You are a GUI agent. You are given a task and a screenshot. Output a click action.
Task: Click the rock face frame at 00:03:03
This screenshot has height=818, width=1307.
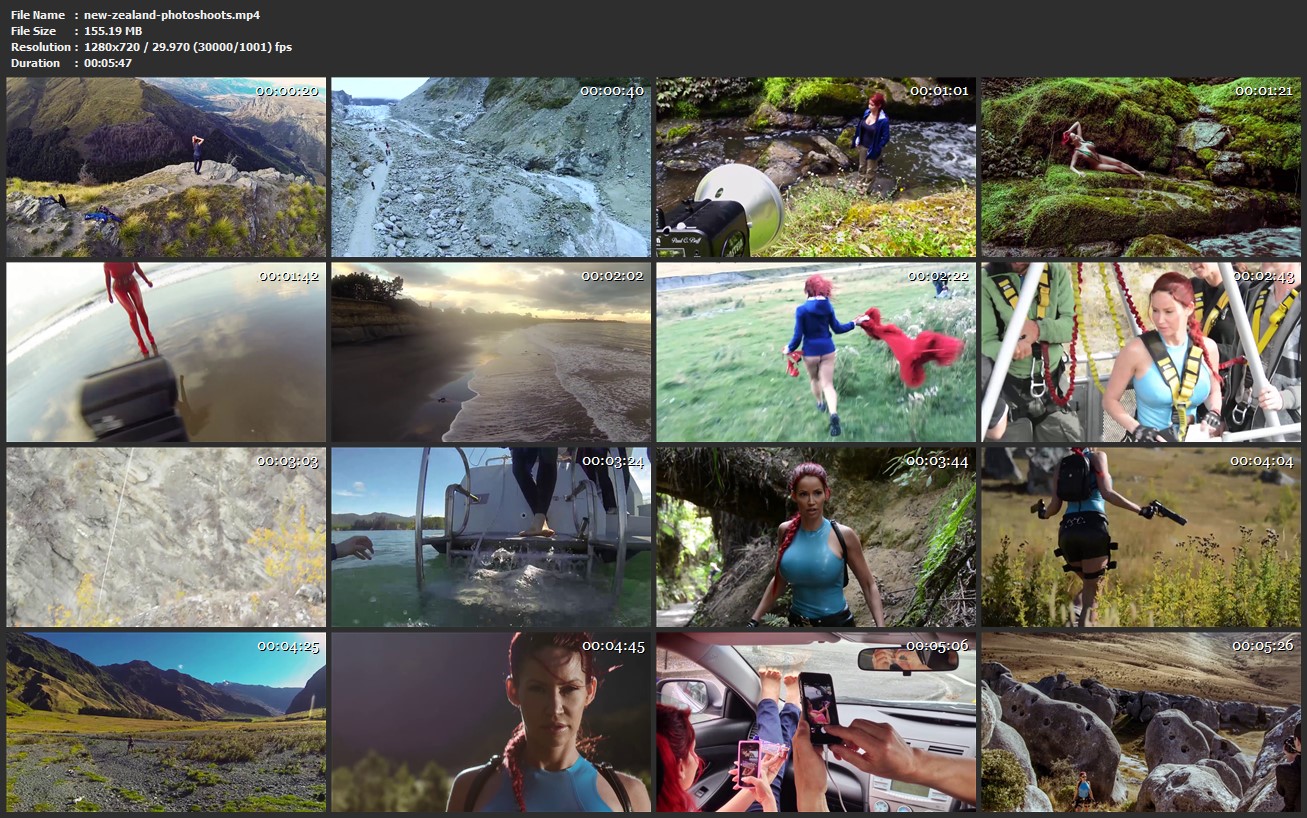[166, 537]
